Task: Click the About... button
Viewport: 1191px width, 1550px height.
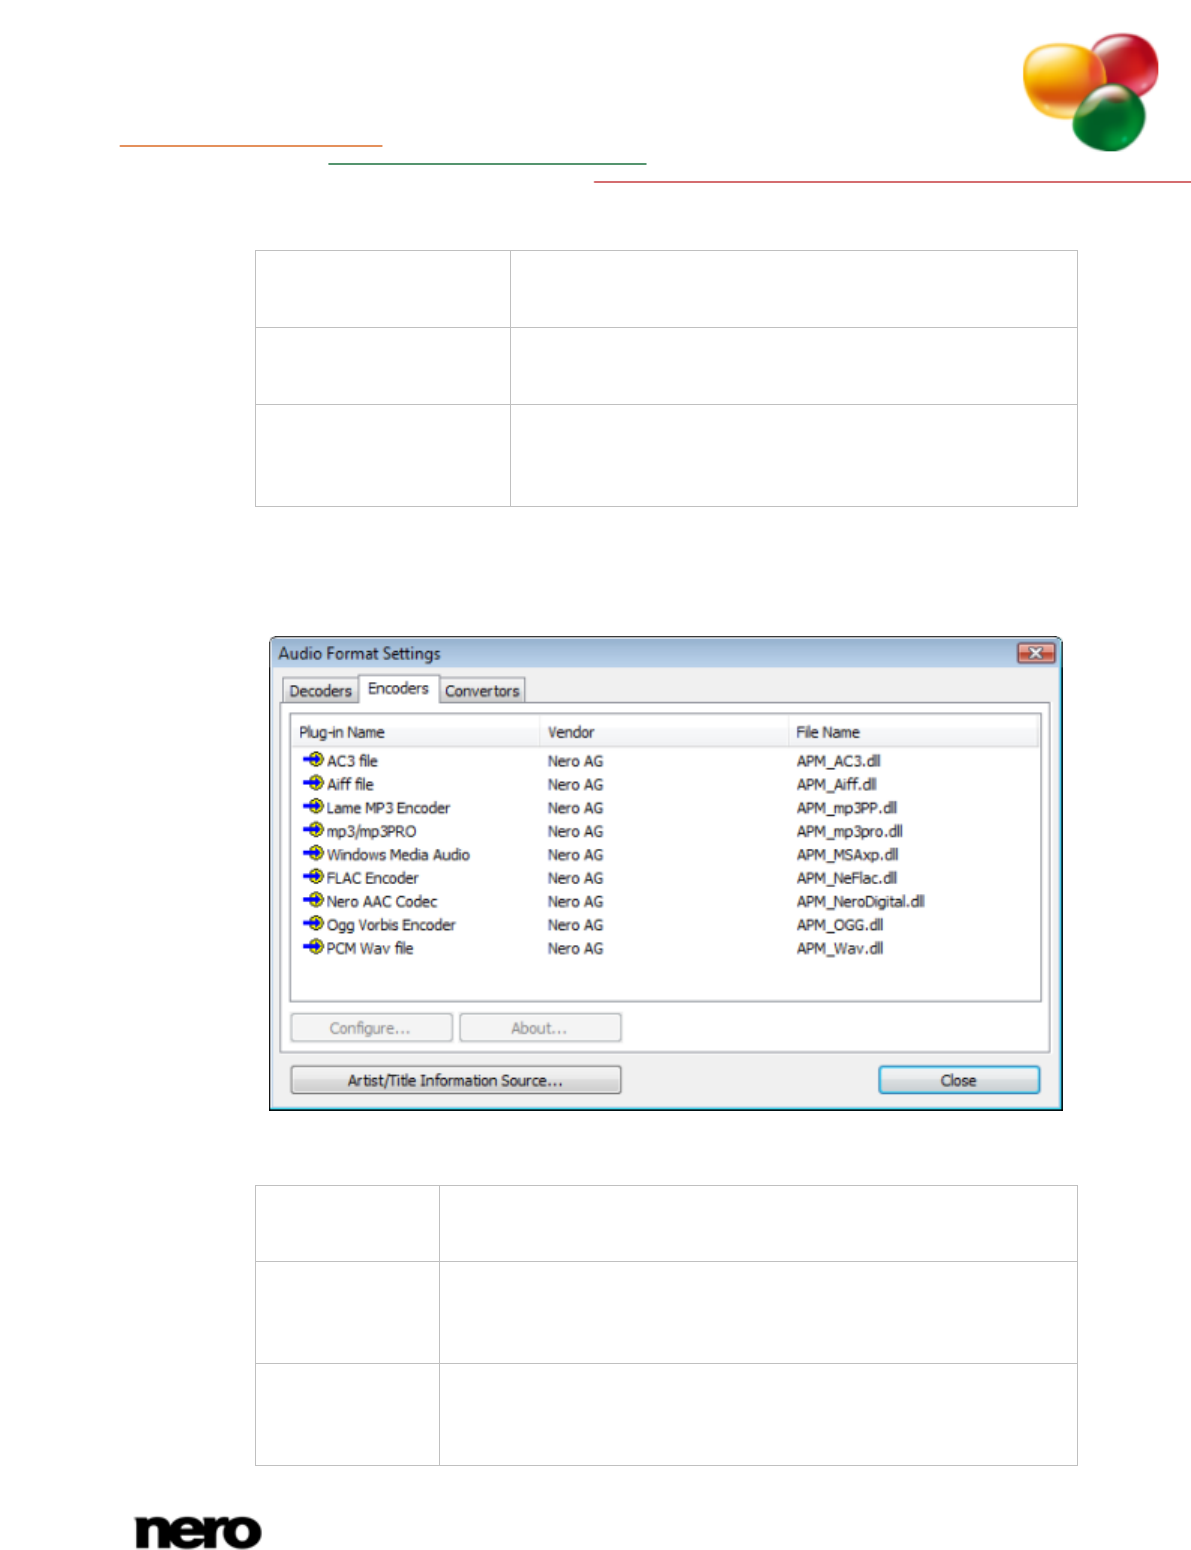Action: (x=540, y=1028)
